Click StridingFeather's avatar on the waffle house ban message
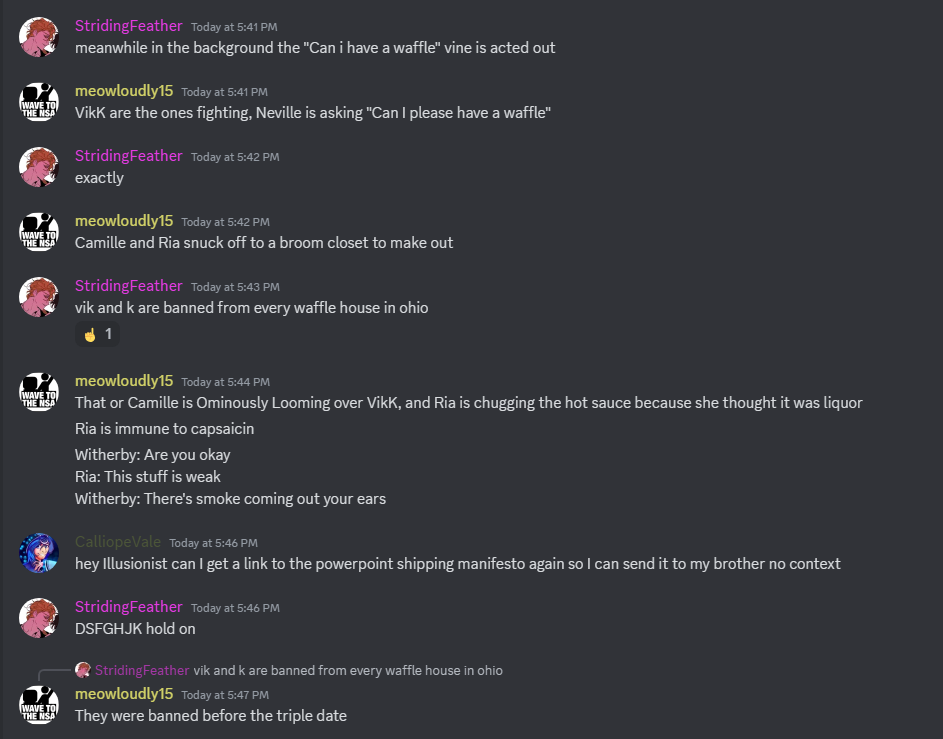This screenshot has width=943, height=739. (39, 297)
